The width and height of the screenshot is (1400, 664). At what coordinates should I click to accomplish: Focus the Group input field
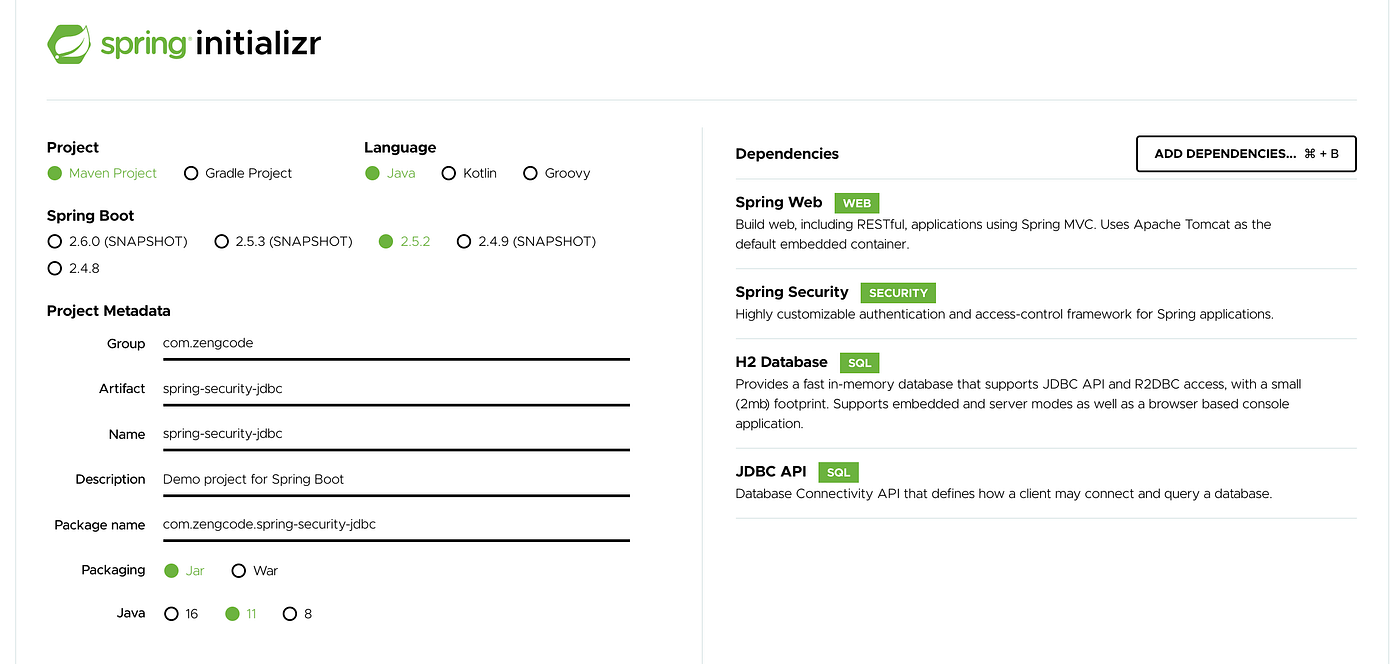point(396,343)
